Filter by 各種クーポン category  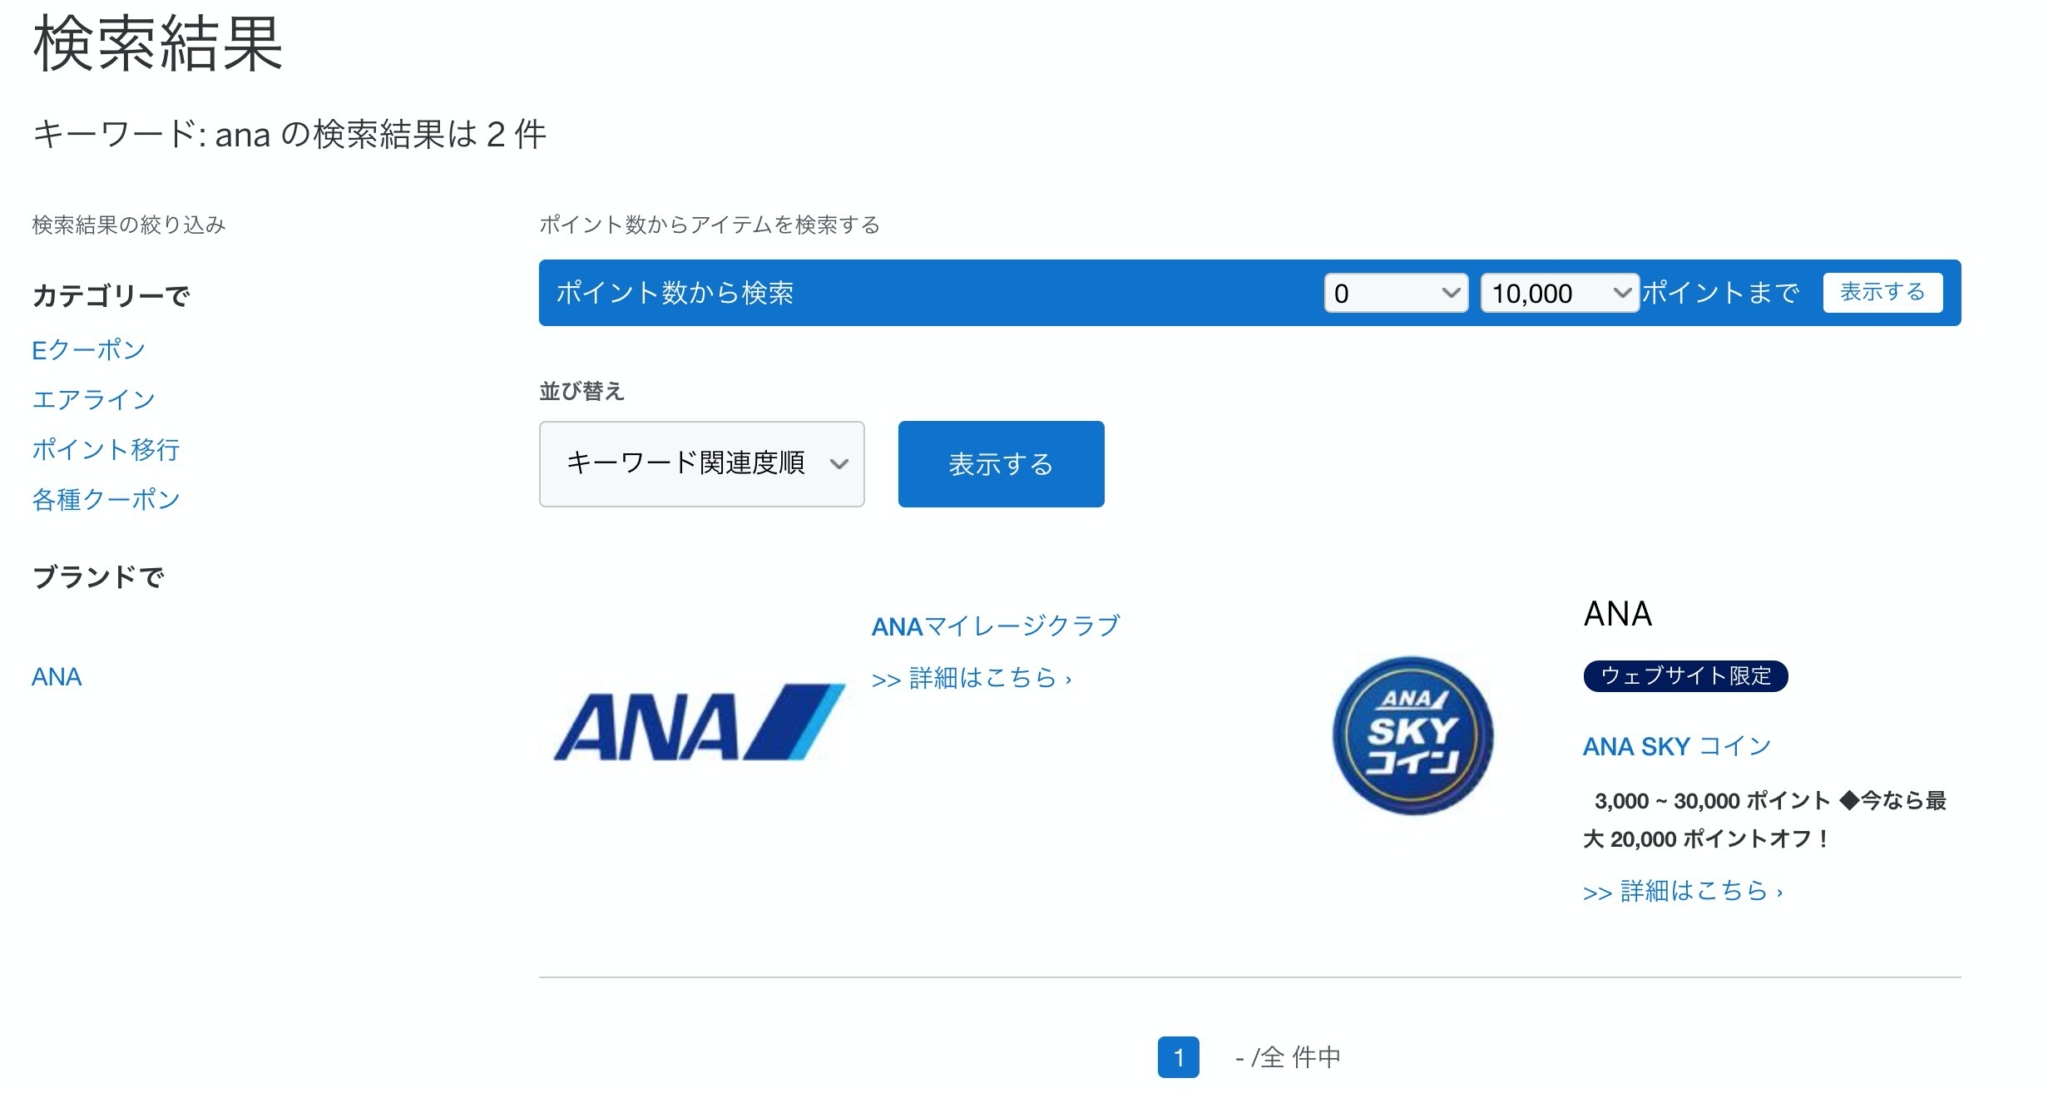(x=106, y=500)
